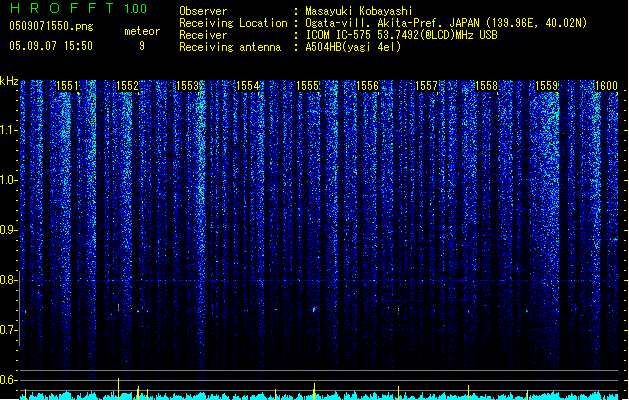Click the 0.7 frequency axis label

(x=8, y=330)
